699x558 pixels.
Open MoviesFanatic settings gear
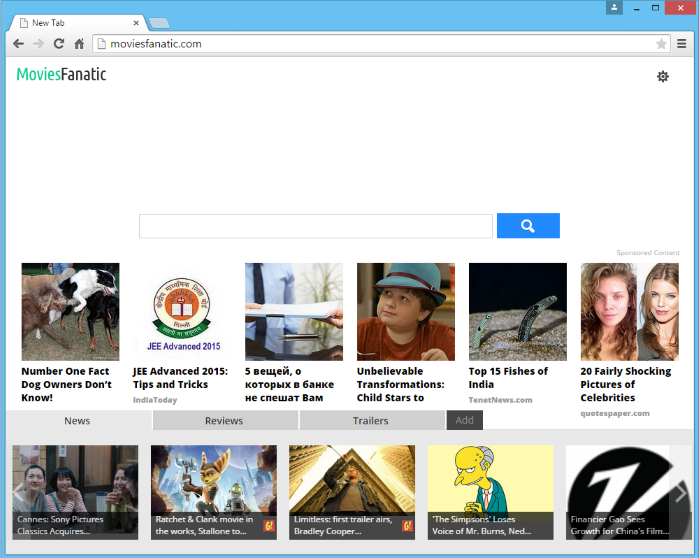tap(662, 76)
